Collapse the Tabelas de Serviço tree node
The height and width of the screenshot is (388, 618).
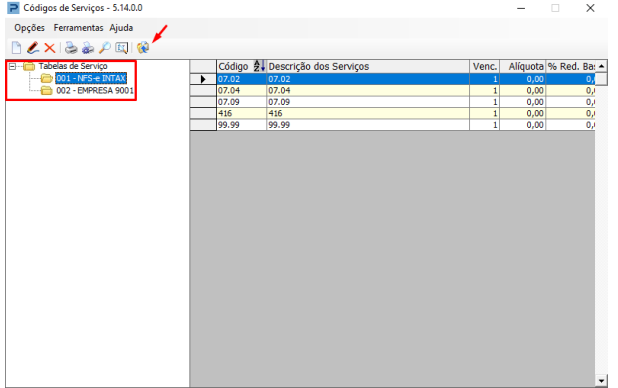[13, 66]
